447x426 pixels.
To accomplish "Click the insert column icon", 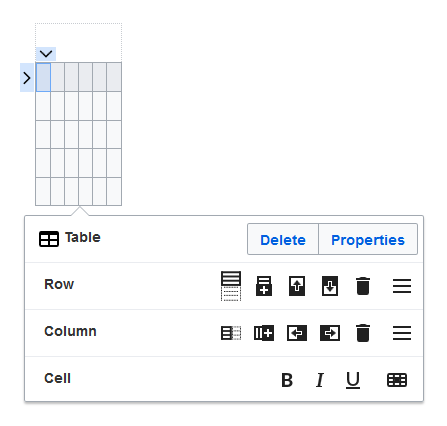I will 264,333.
